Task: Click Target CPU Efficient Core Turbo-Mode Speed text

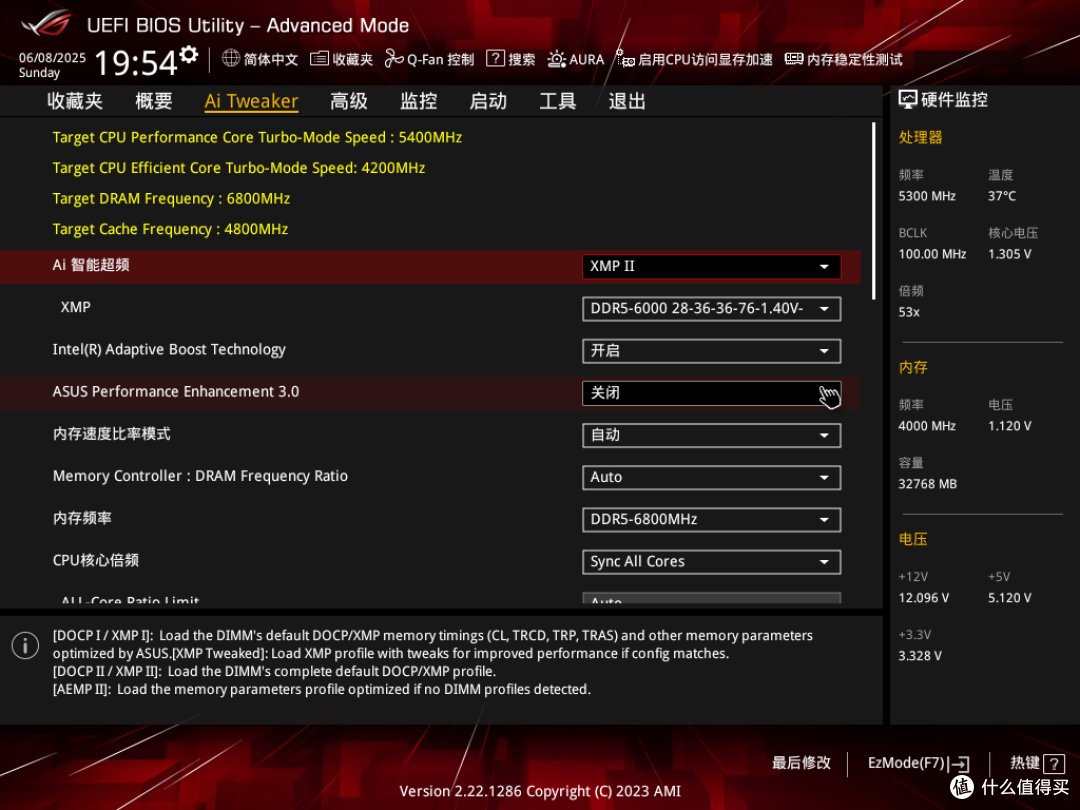Action: pyautogui.click(x=239, y=168)
